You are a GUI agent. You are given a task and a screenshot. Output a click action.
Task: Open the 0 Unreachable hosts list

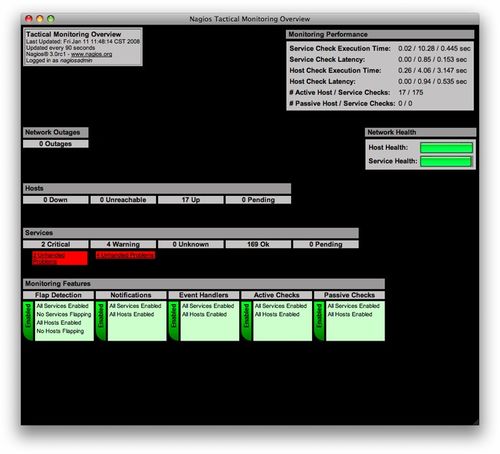coord(123,200)
